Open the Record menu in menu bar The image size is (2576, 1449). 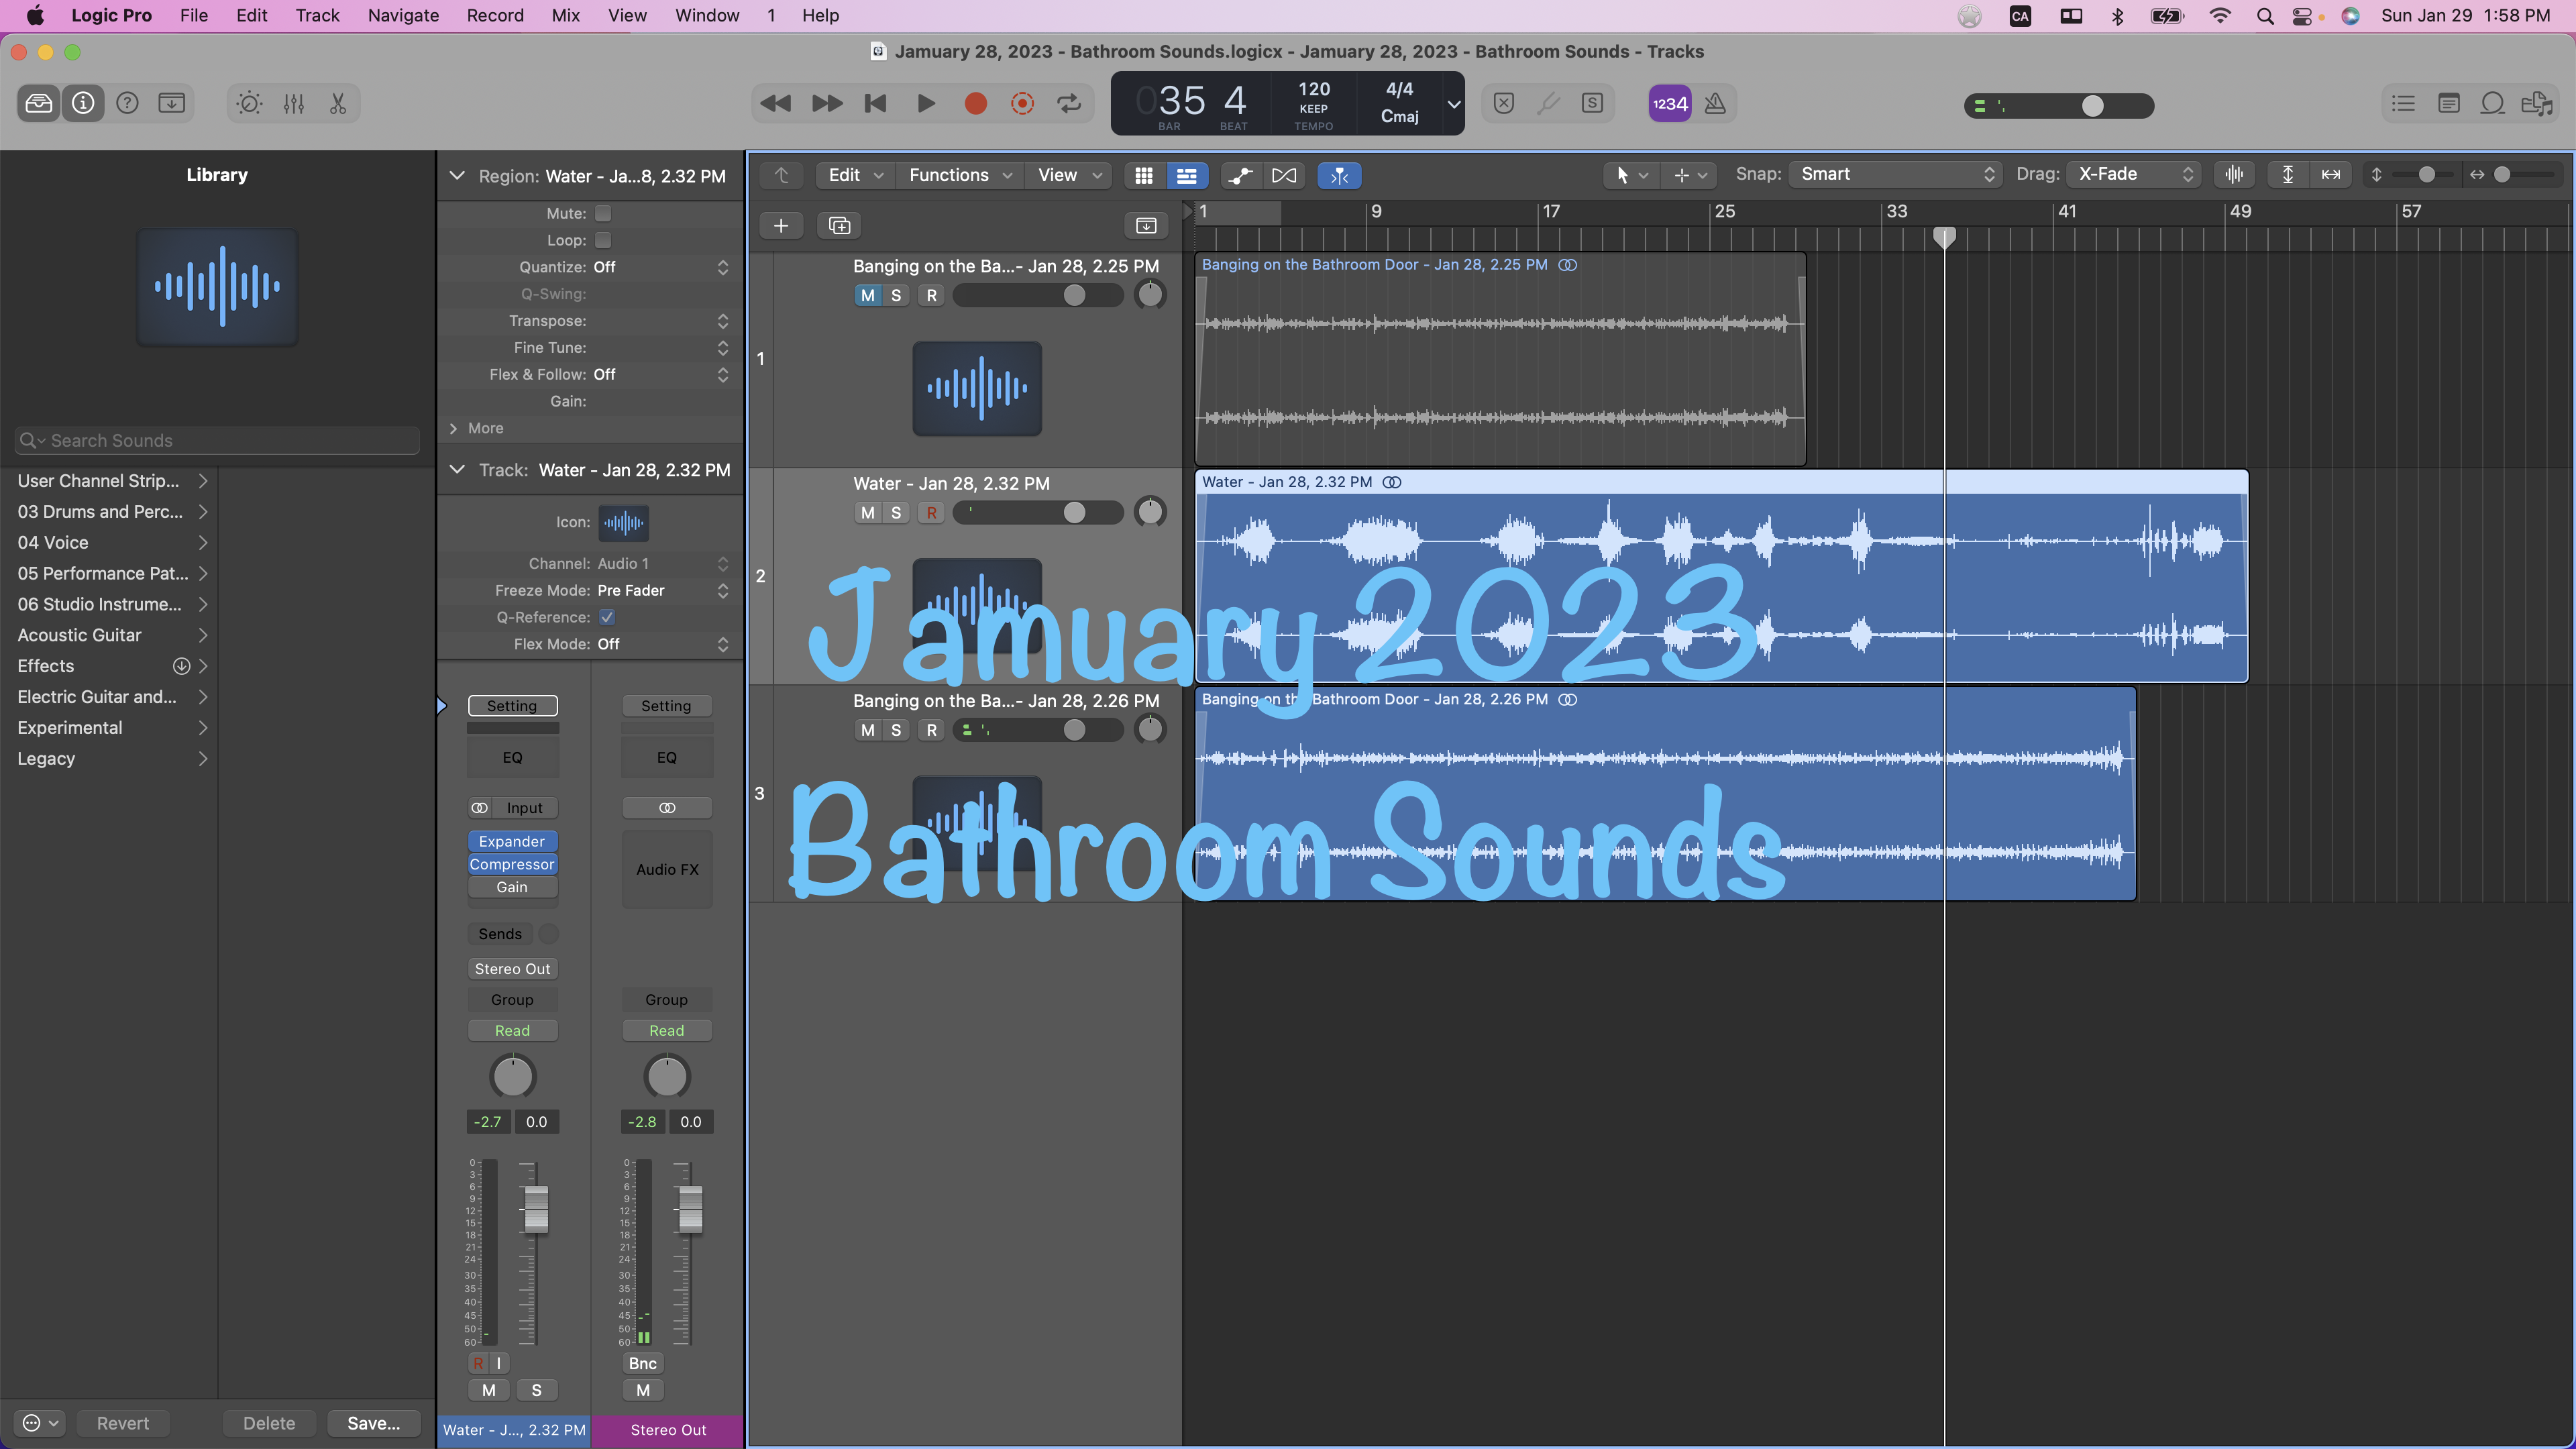coord(495,15)
